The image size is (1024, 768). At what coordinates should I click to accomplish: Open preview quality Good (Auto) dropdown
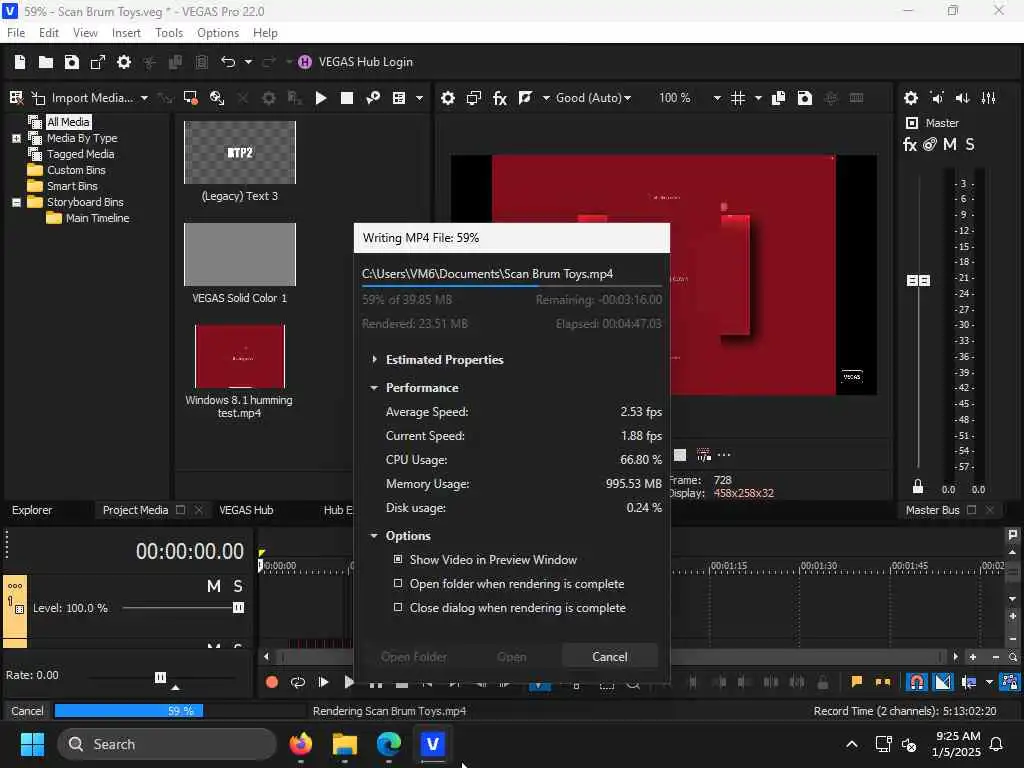click(593, 98)
